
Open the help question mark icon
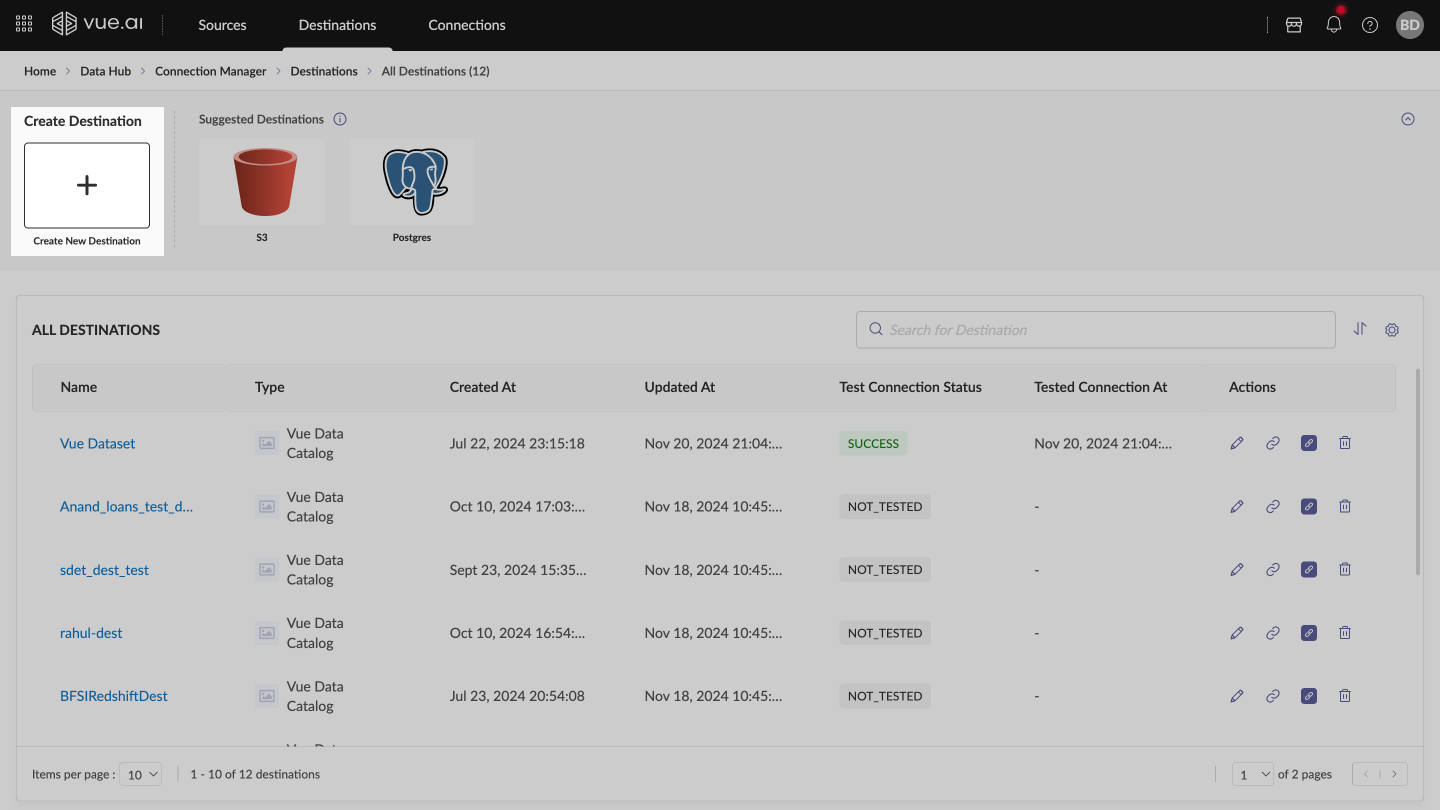[1370, 25]
